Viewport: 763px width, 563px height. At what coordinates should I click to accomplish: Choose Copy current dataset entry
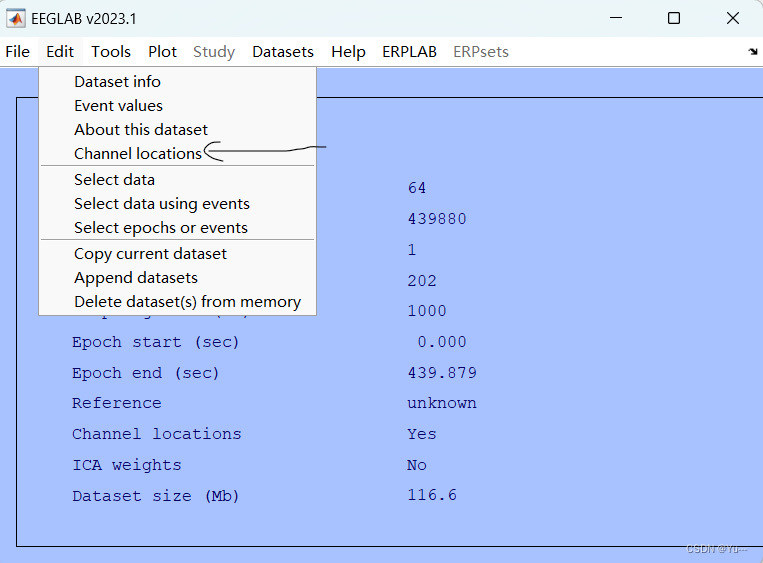pos(178,254)
